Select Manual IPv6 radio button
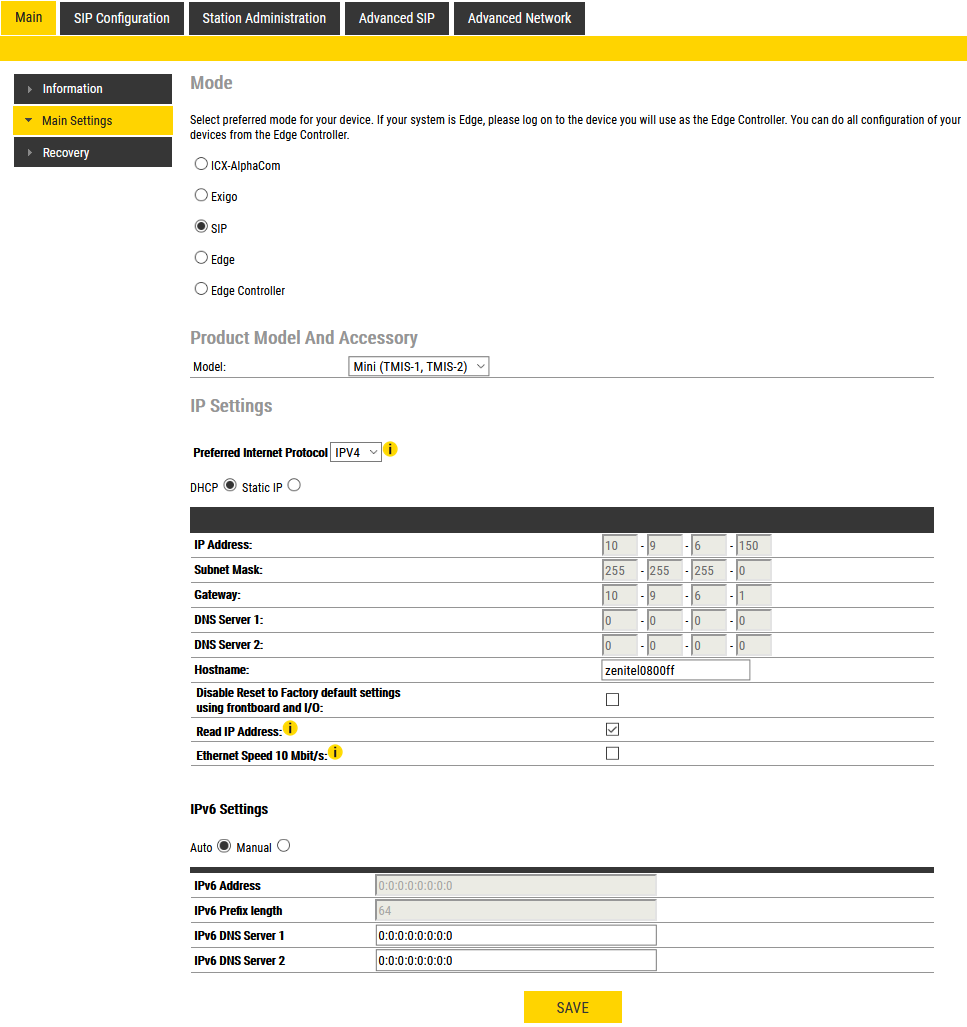The image size is (967, 1027). tap(284, 846)
